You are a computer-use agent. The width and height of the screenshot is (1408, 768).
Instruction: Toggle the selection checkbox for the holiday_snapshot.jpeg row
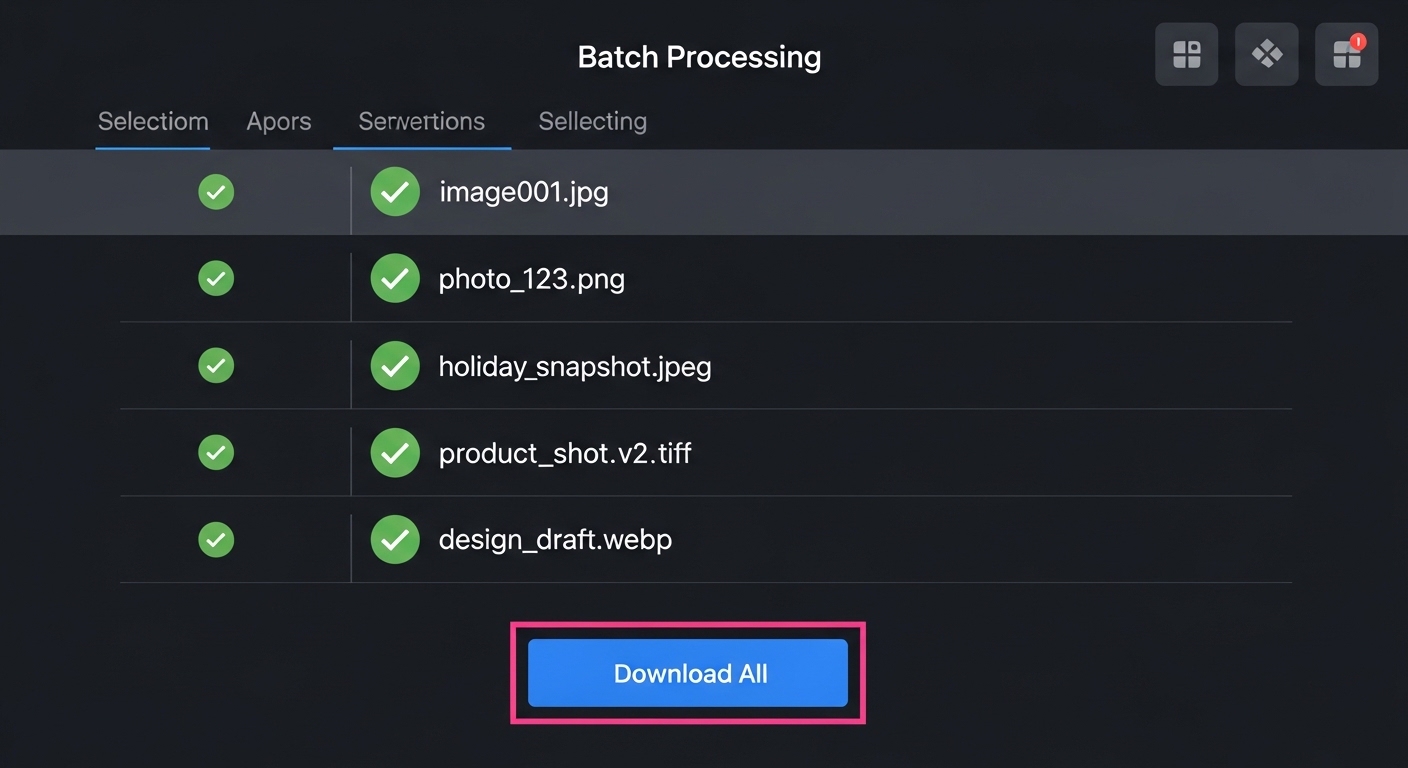pyautogui.click(x=216, y=366)
